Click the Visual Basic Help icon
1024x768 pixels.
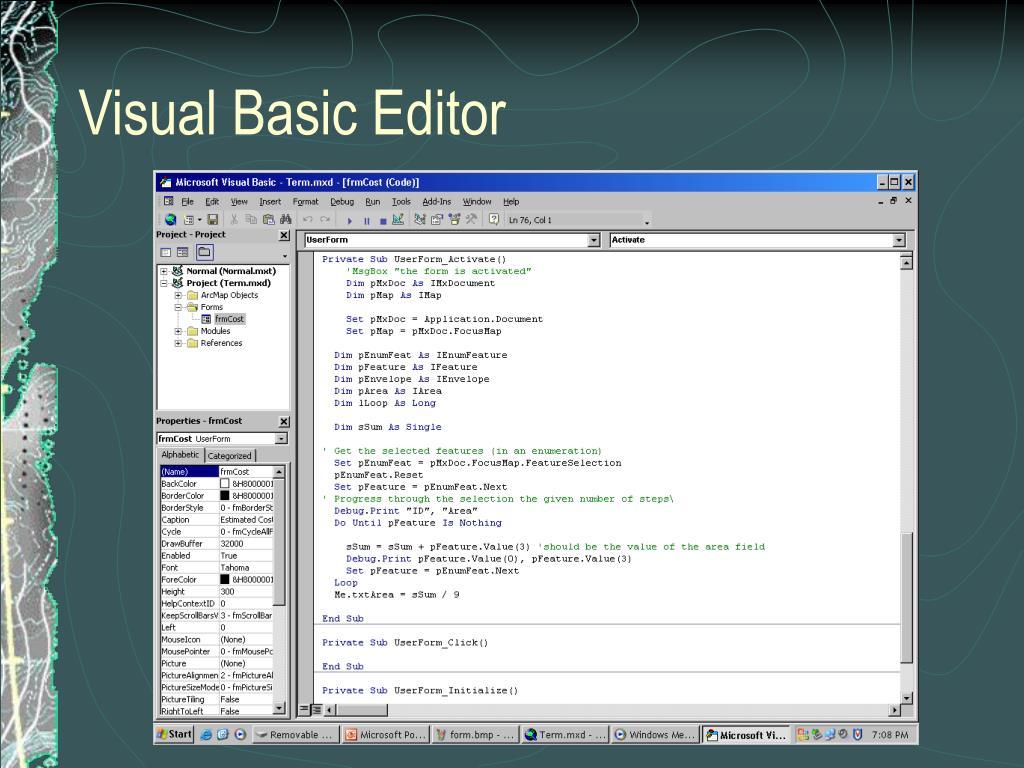point(494,220)
